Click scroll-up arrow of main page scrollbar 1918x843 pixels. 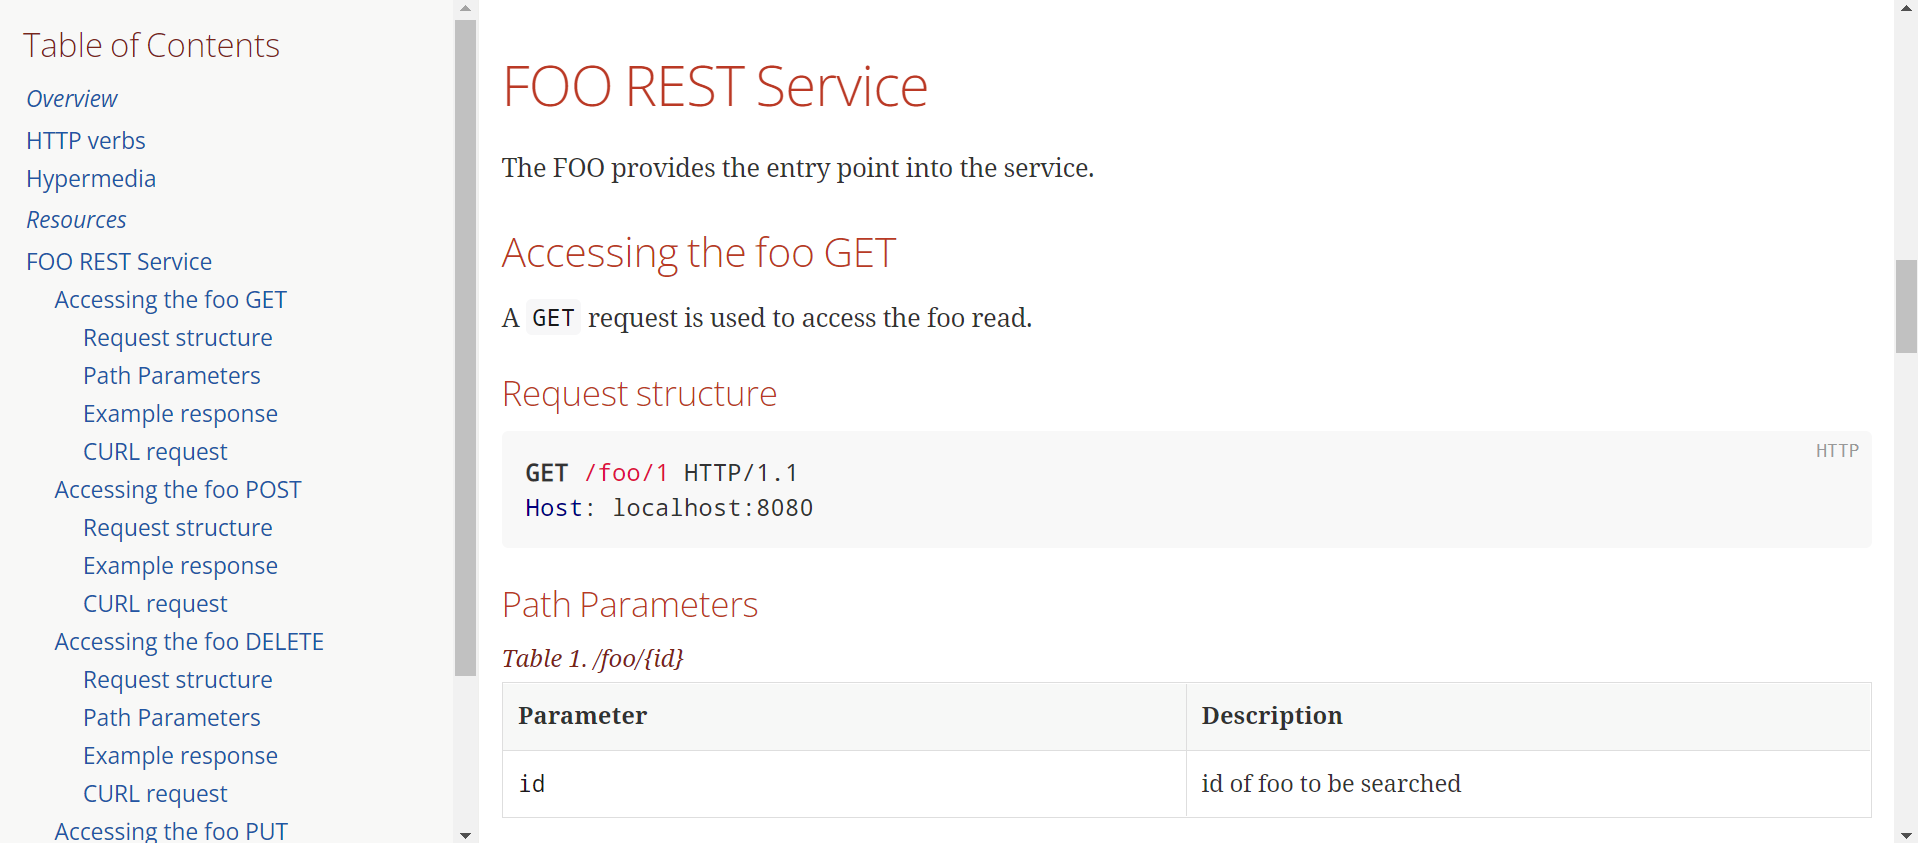[1906, 8]
